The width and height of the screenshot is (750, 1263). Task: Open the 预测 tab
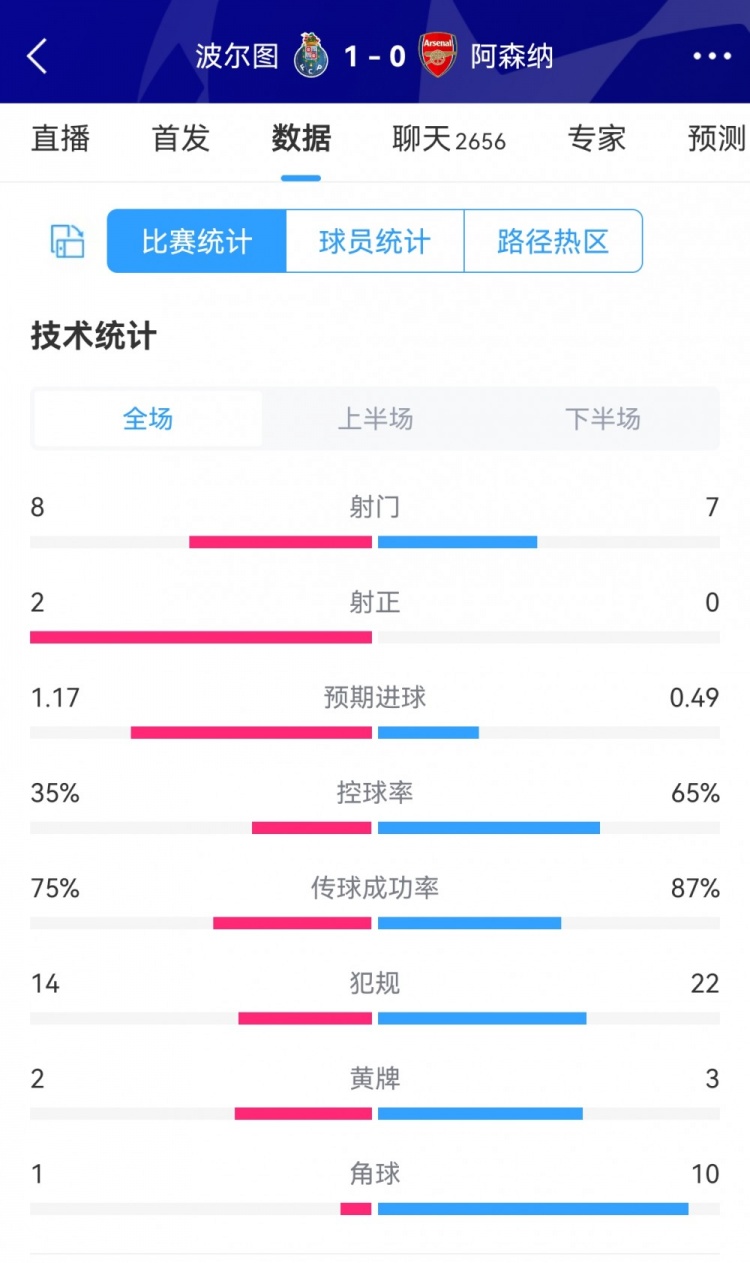[716, 138]
